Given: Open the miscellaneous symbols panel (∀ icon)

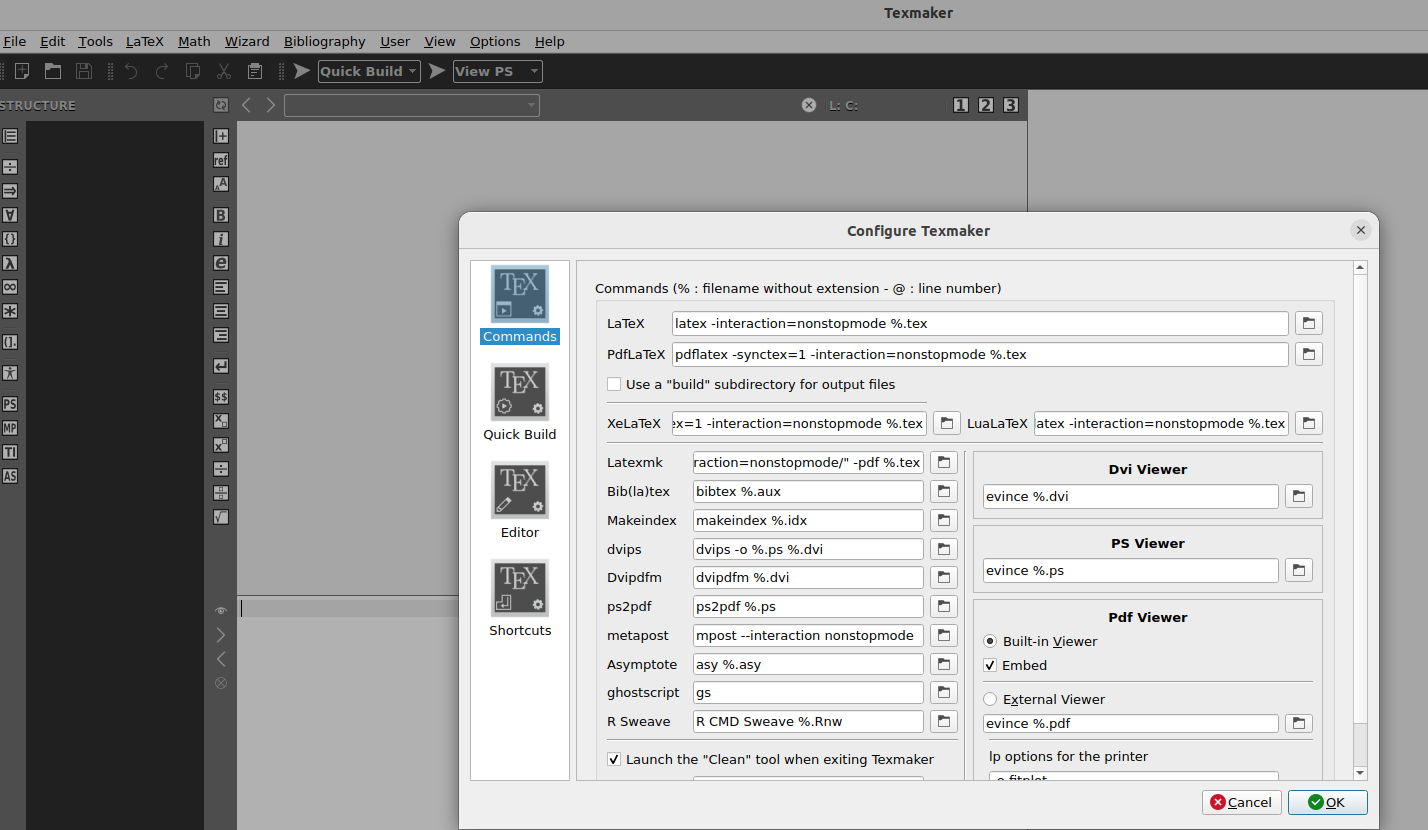Looking at the screenshot, I should click(10, 215).
